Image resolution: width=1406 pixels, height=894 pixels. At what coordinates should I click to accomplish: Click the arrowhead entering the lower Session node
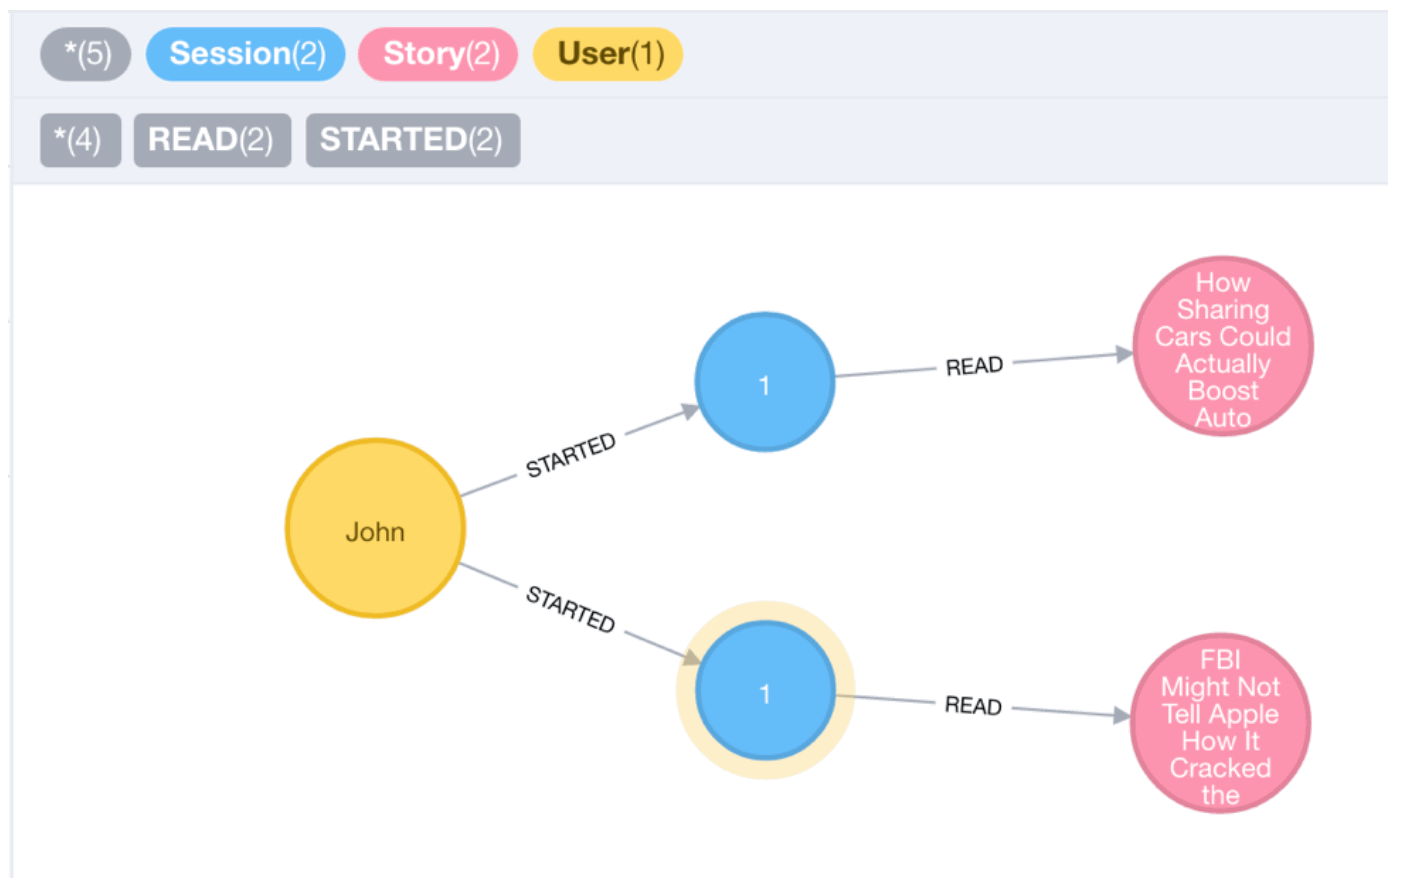[691, 657]
